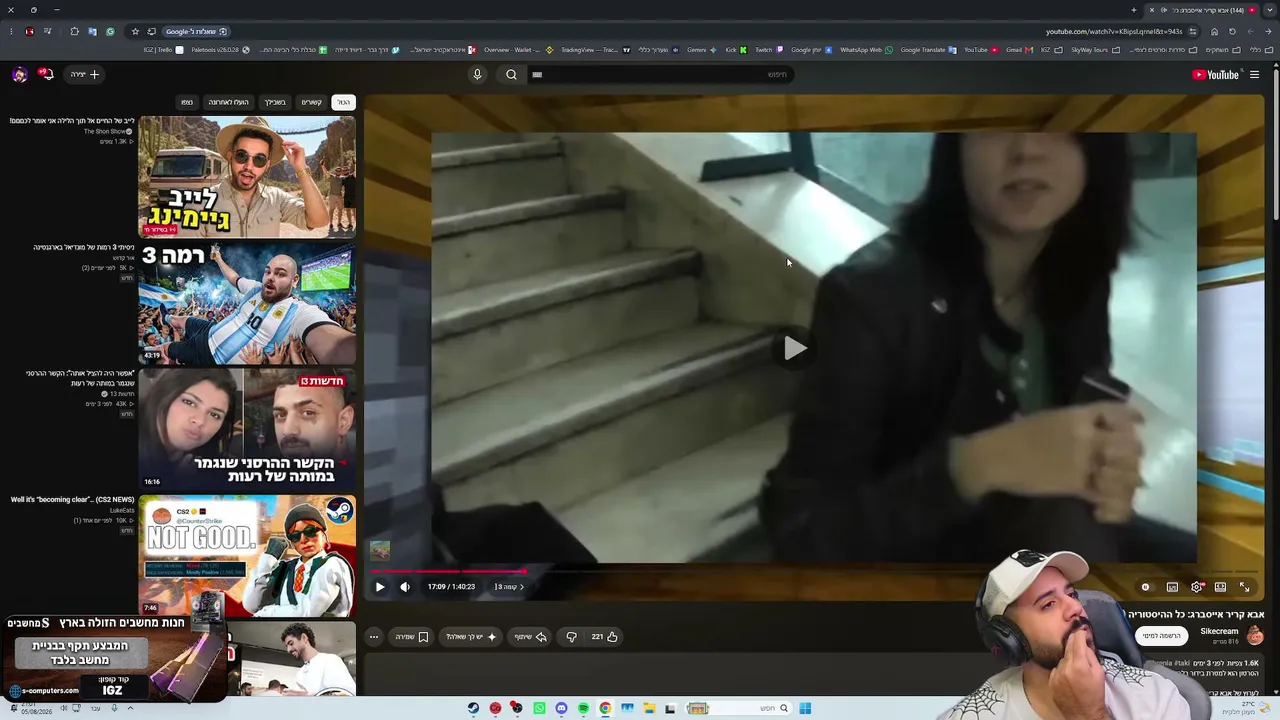Open the video settings gear
Image resolution: width=1280 pixels, height=720 pixels.
pos(1196,587)
